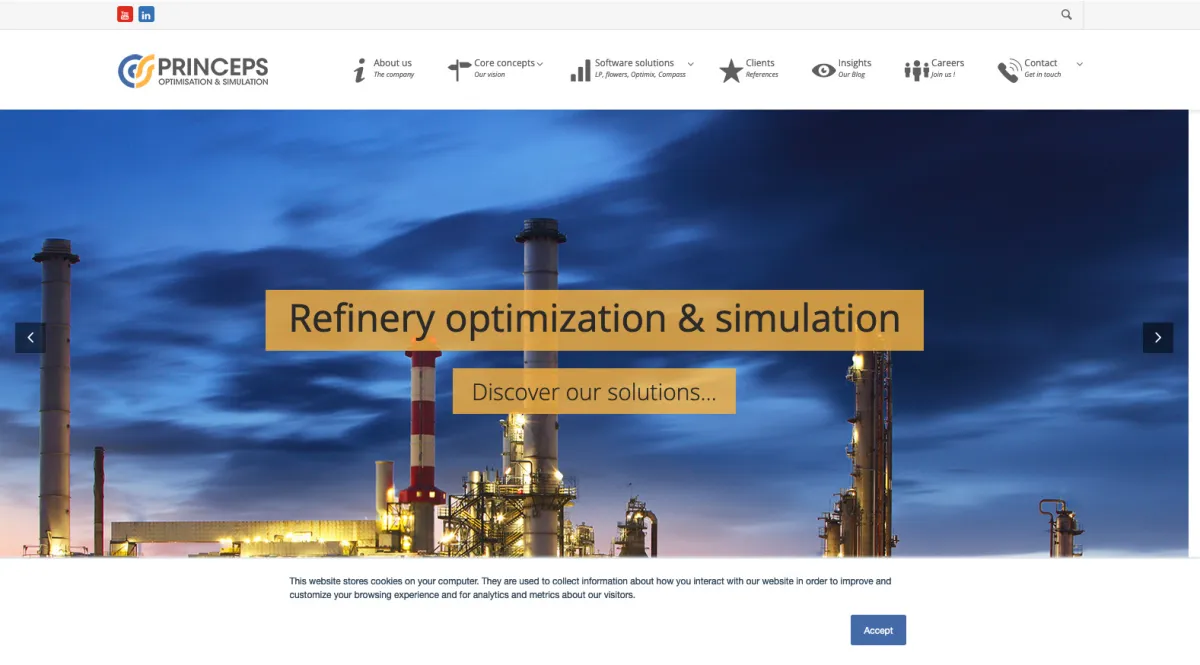Open the Careers menu item
1200x665 pixels.
948,63
